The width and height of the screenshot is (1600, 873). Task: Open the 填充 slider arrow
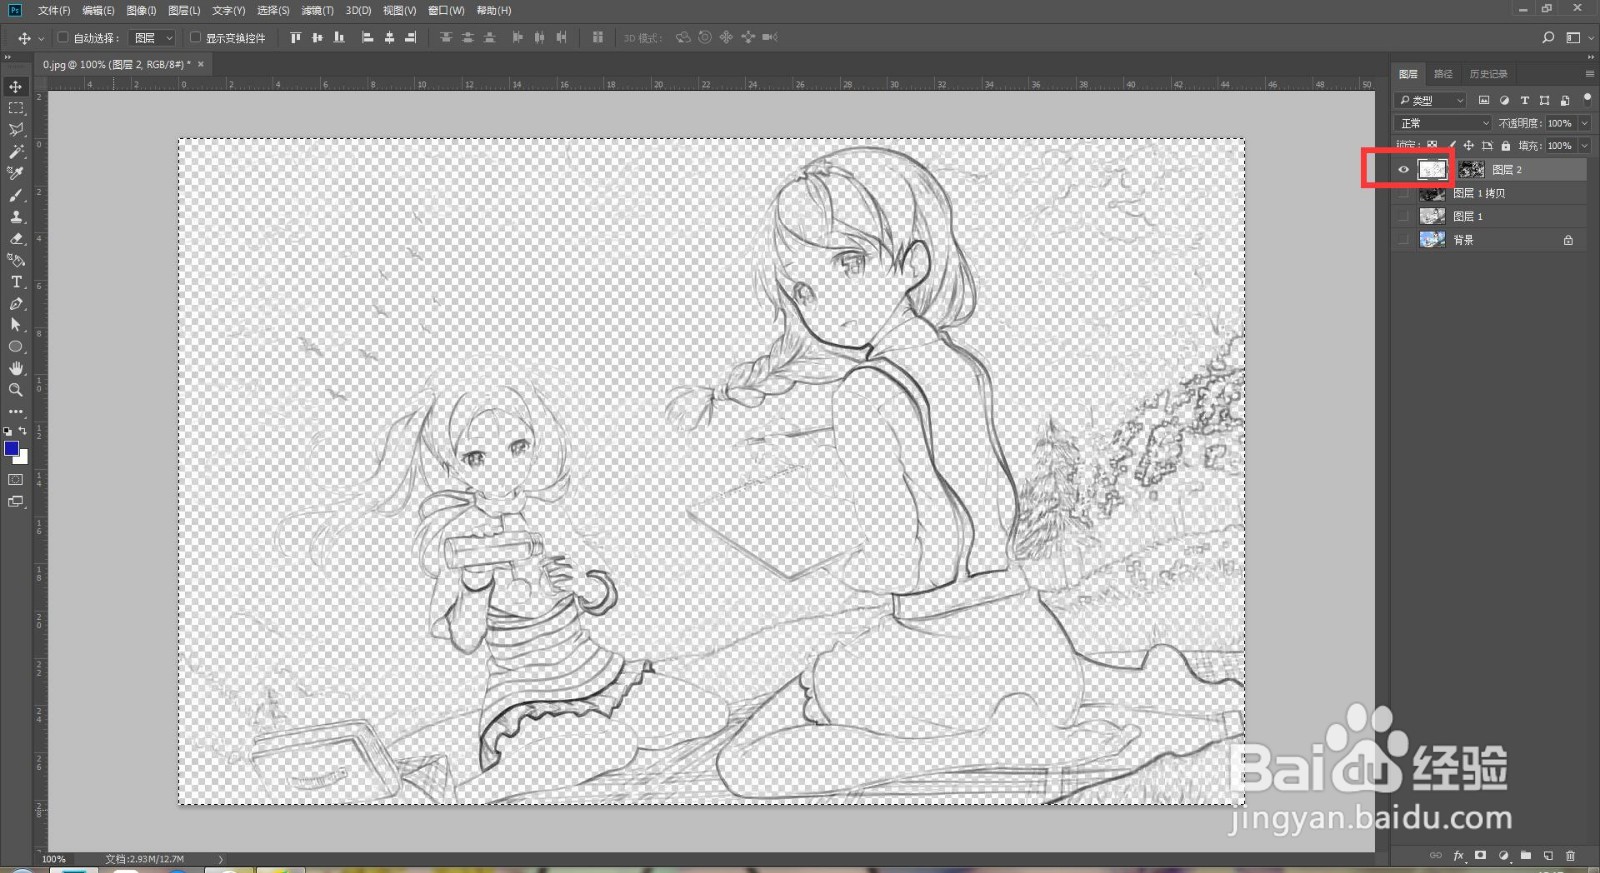1584,146
